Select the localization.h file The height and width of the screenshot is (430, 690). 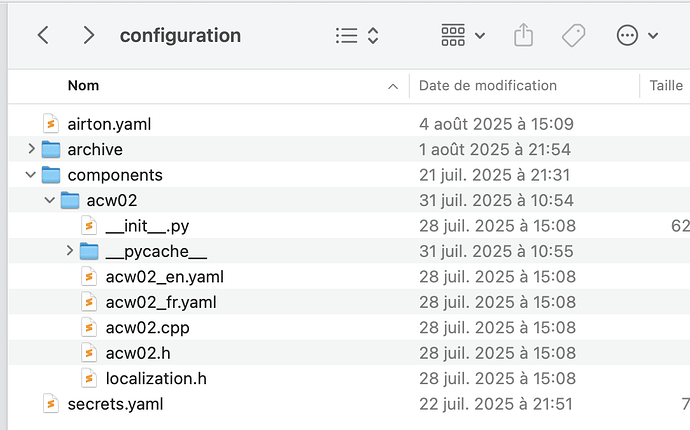[x=155, y=379]
